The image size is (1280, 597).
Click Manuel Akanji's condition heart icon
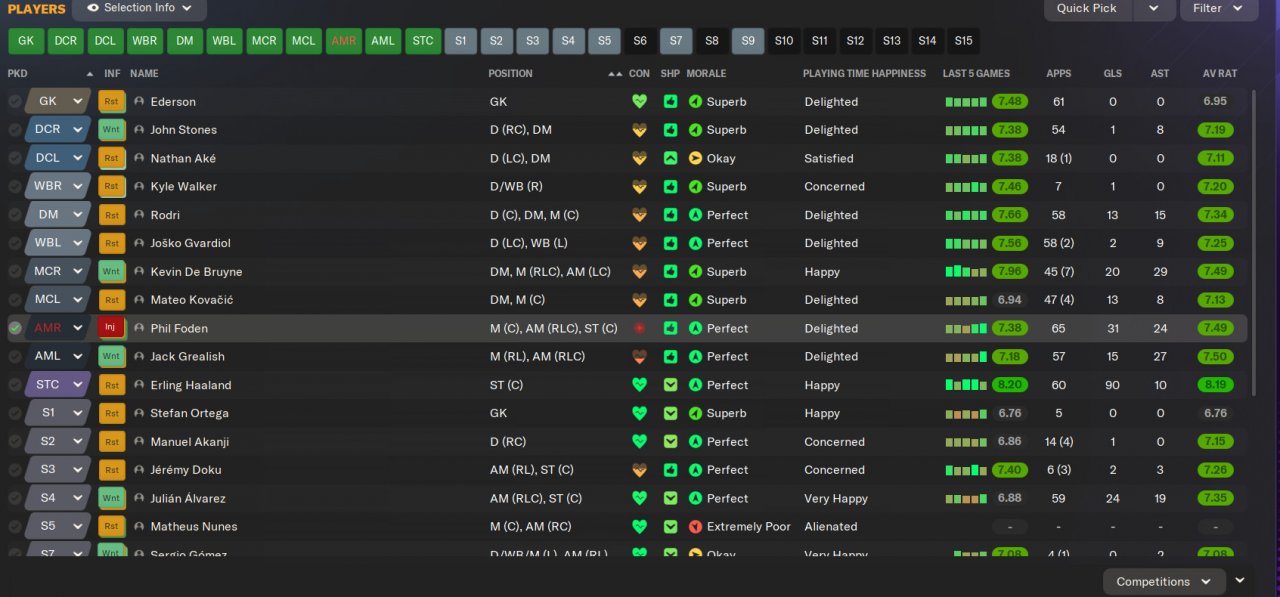(640, 441)
